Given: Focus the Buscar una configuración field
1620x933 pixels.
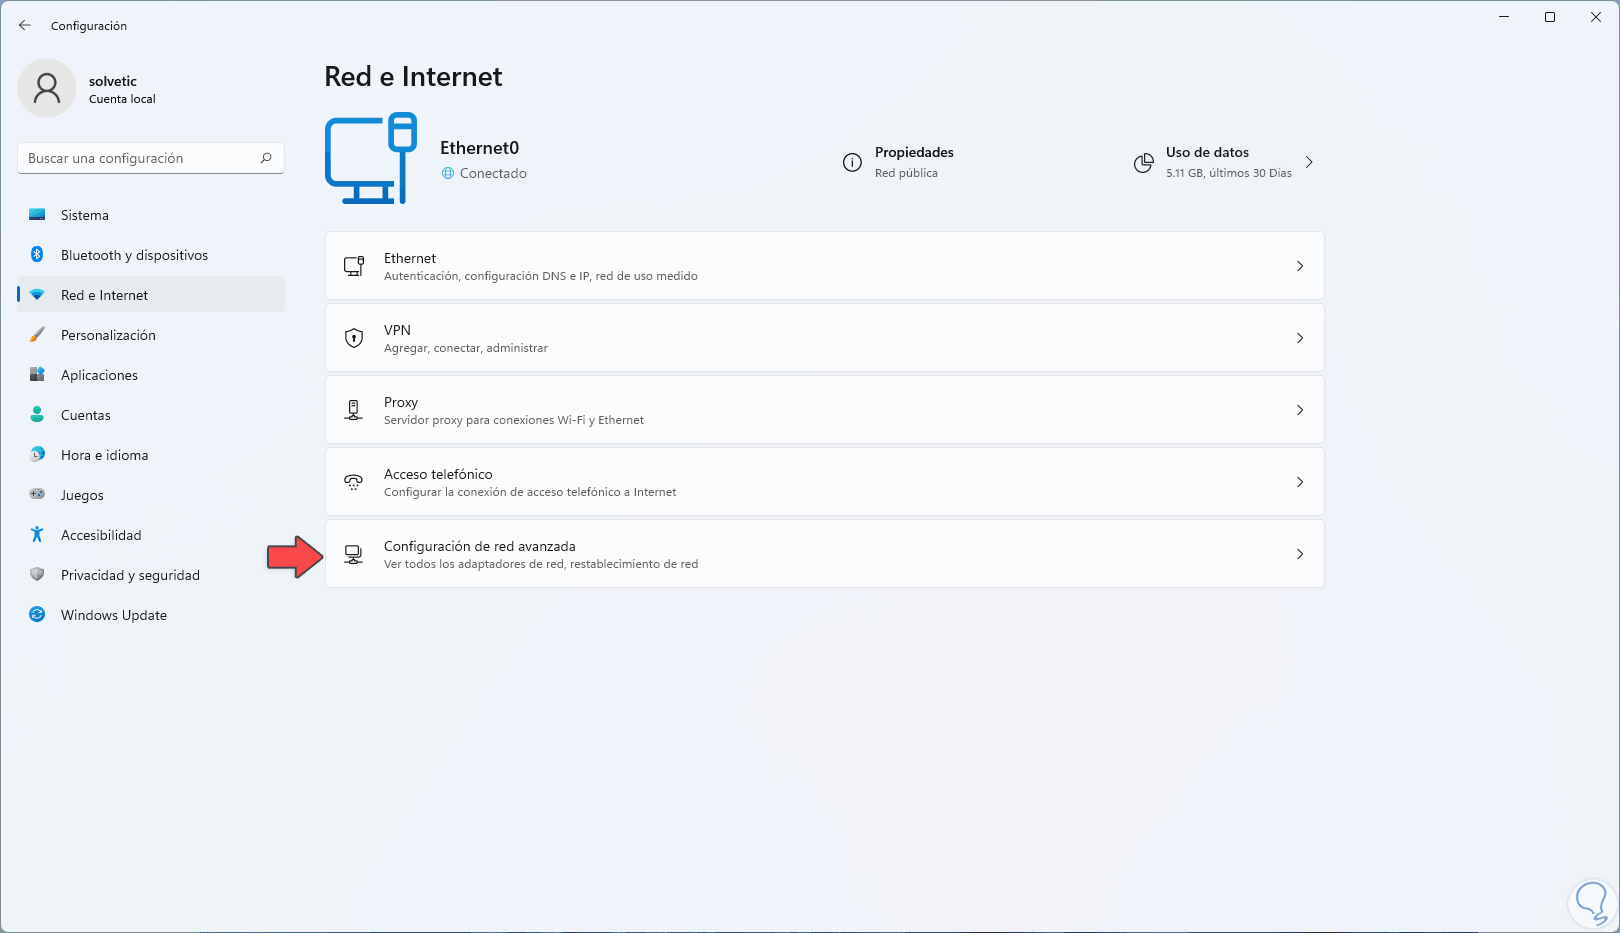Looking at the screenshot, I should [x=140, y=158].
